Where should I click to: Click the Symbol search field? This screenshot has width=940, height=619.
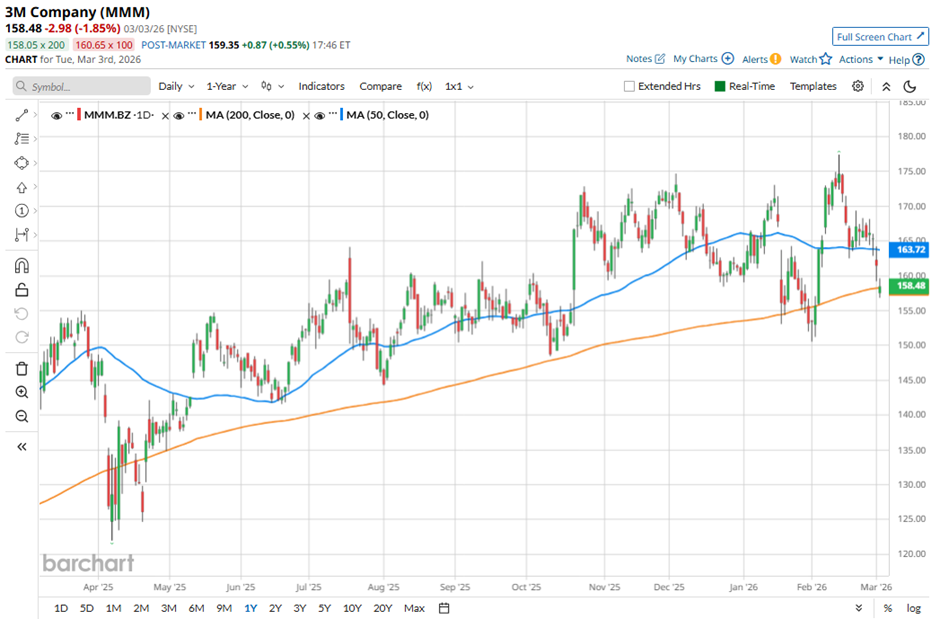point(82,87)
